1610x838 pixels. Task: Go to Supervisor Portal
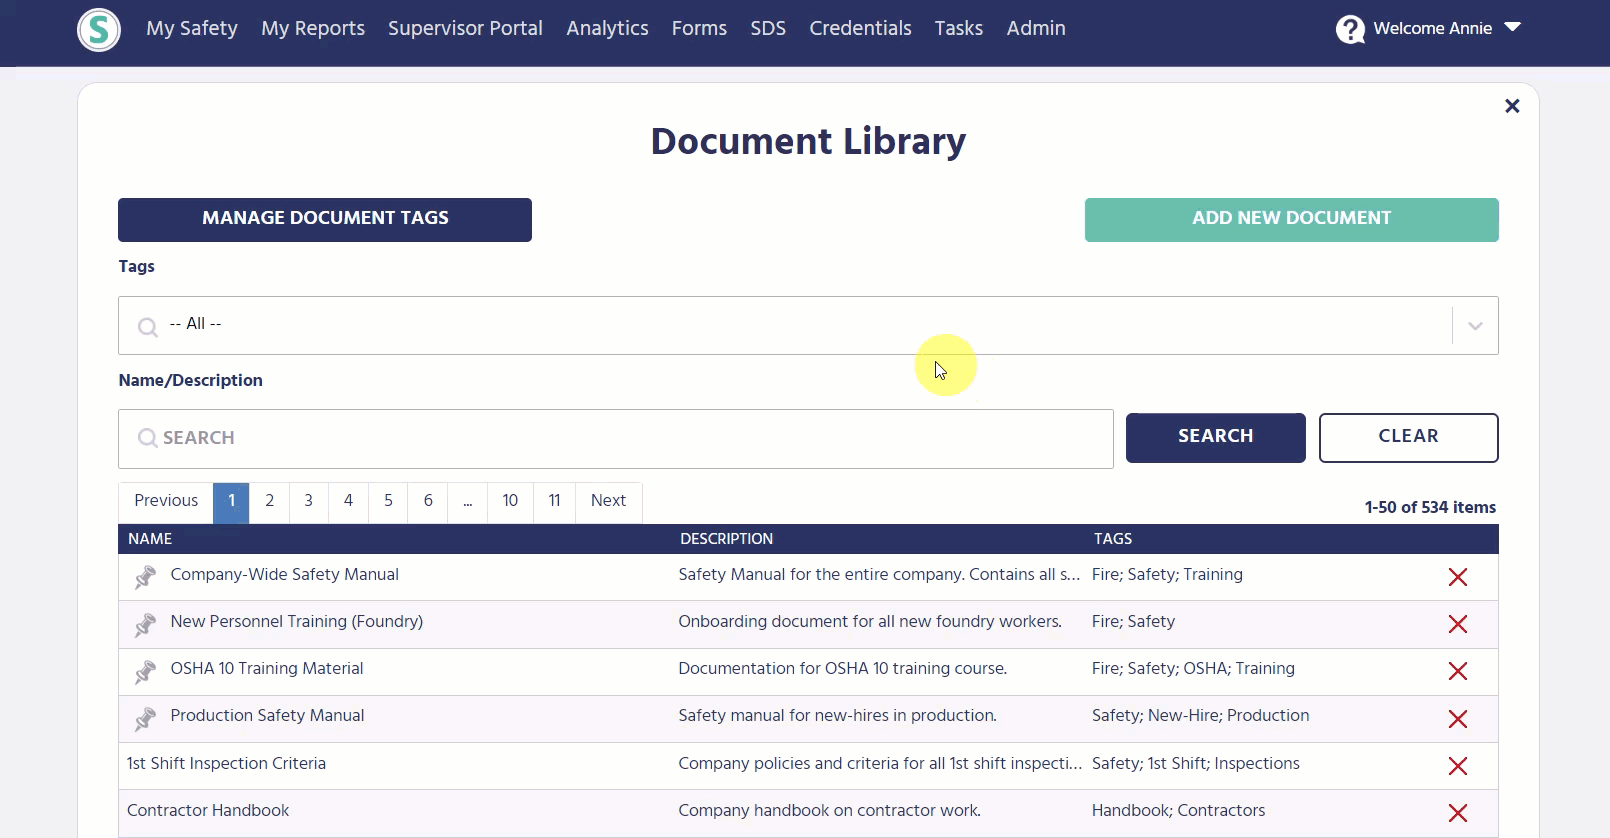click(x=465, y=28)
